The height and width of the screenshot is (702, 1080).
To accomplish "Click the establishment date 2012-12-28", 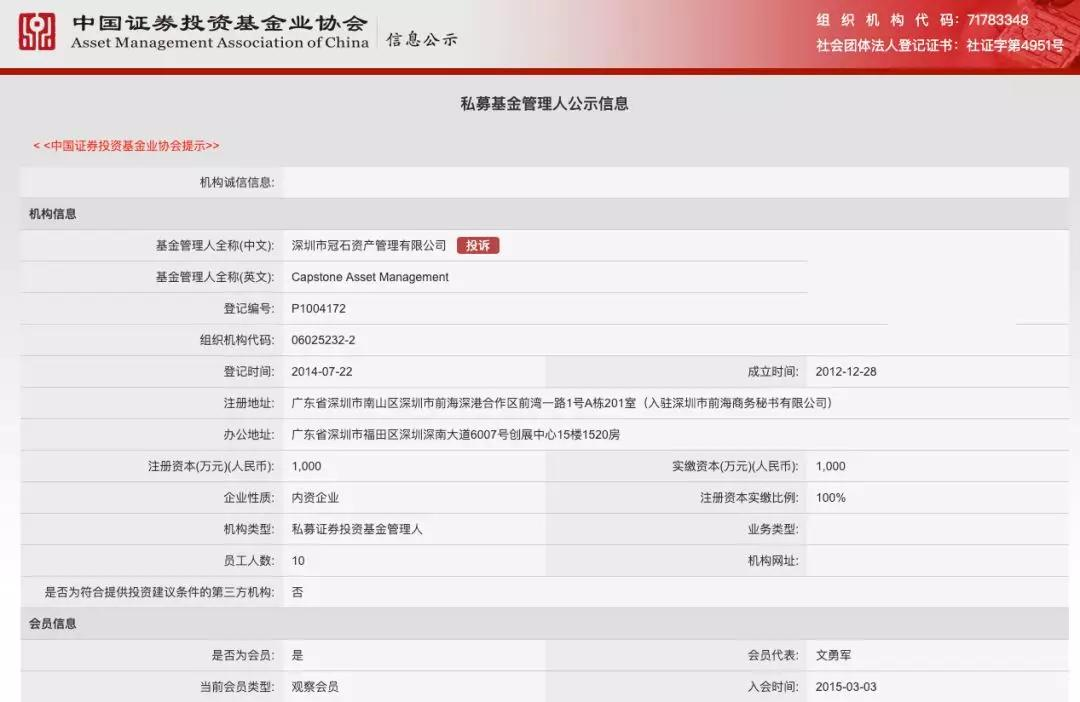I will 846,372.
